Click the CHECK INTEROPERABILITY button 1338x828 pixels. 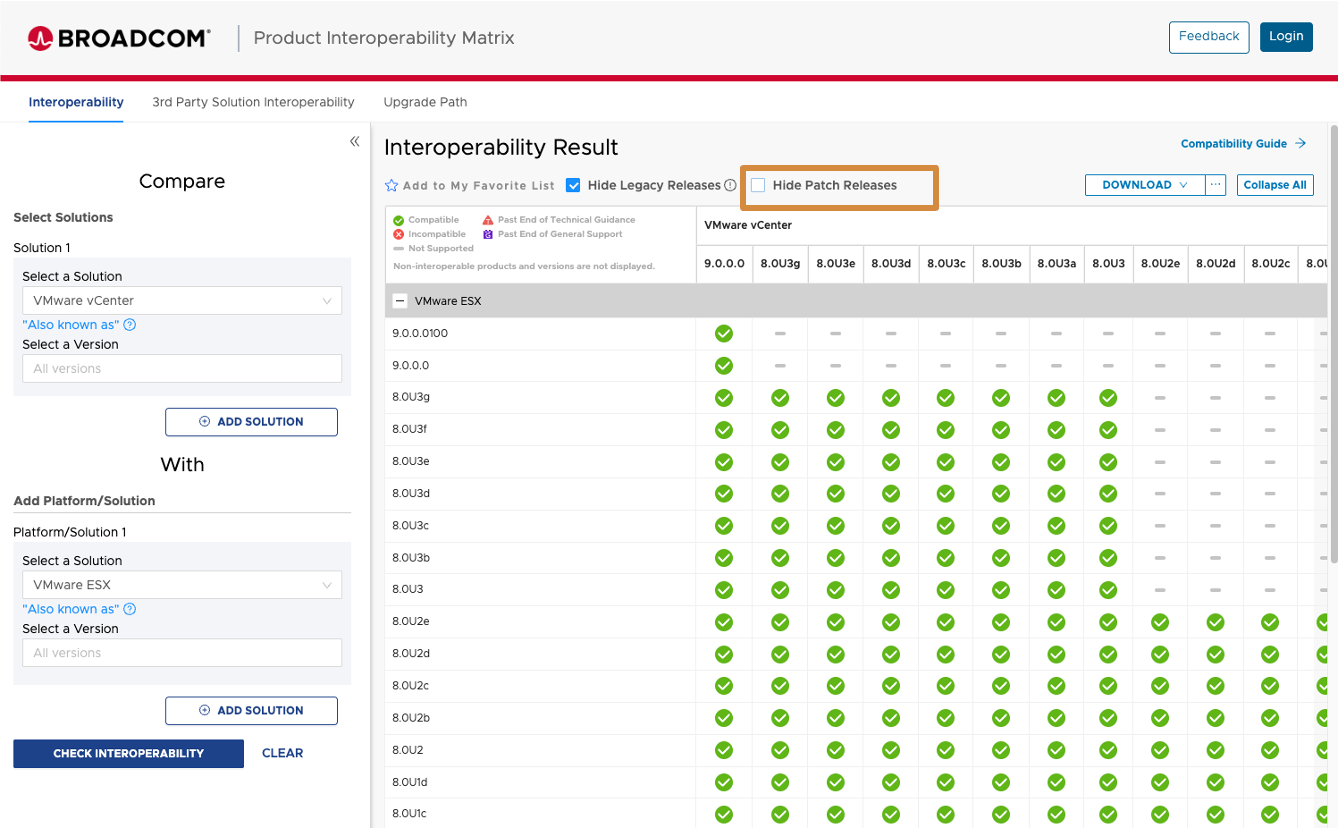(x=128, y=753)
